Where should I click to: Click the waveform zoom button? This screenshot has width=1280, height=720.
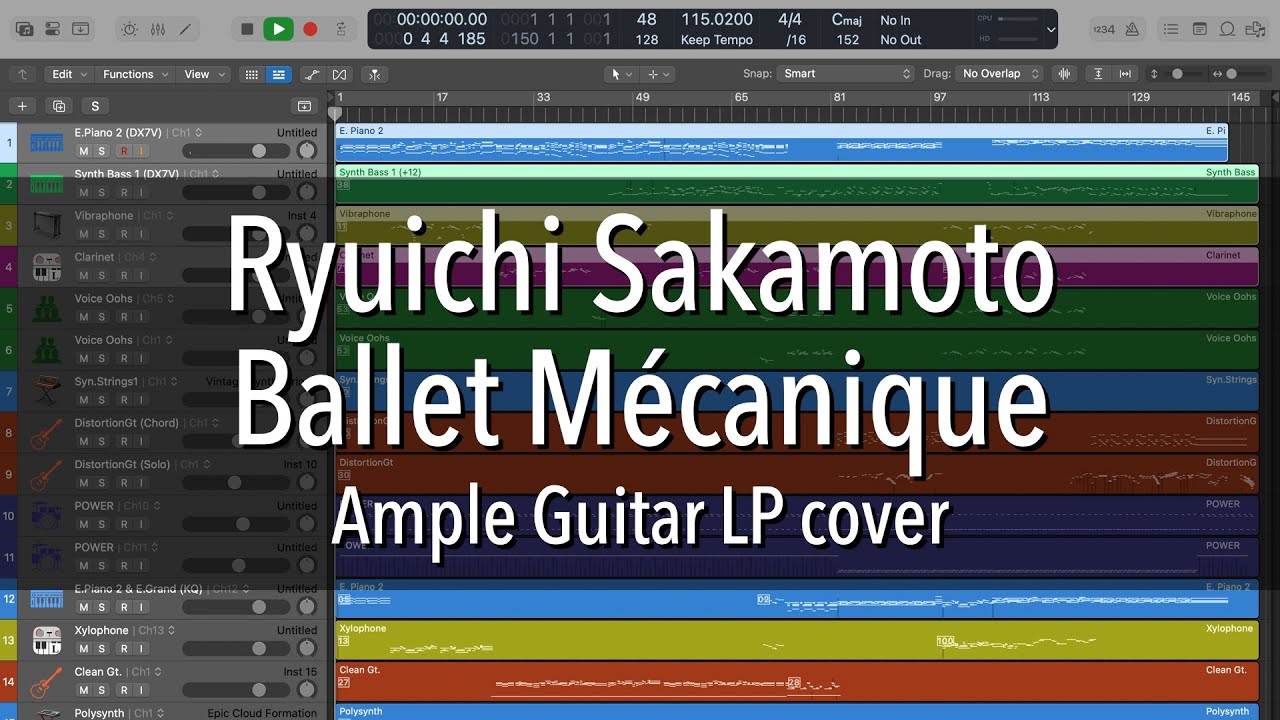1064,74
